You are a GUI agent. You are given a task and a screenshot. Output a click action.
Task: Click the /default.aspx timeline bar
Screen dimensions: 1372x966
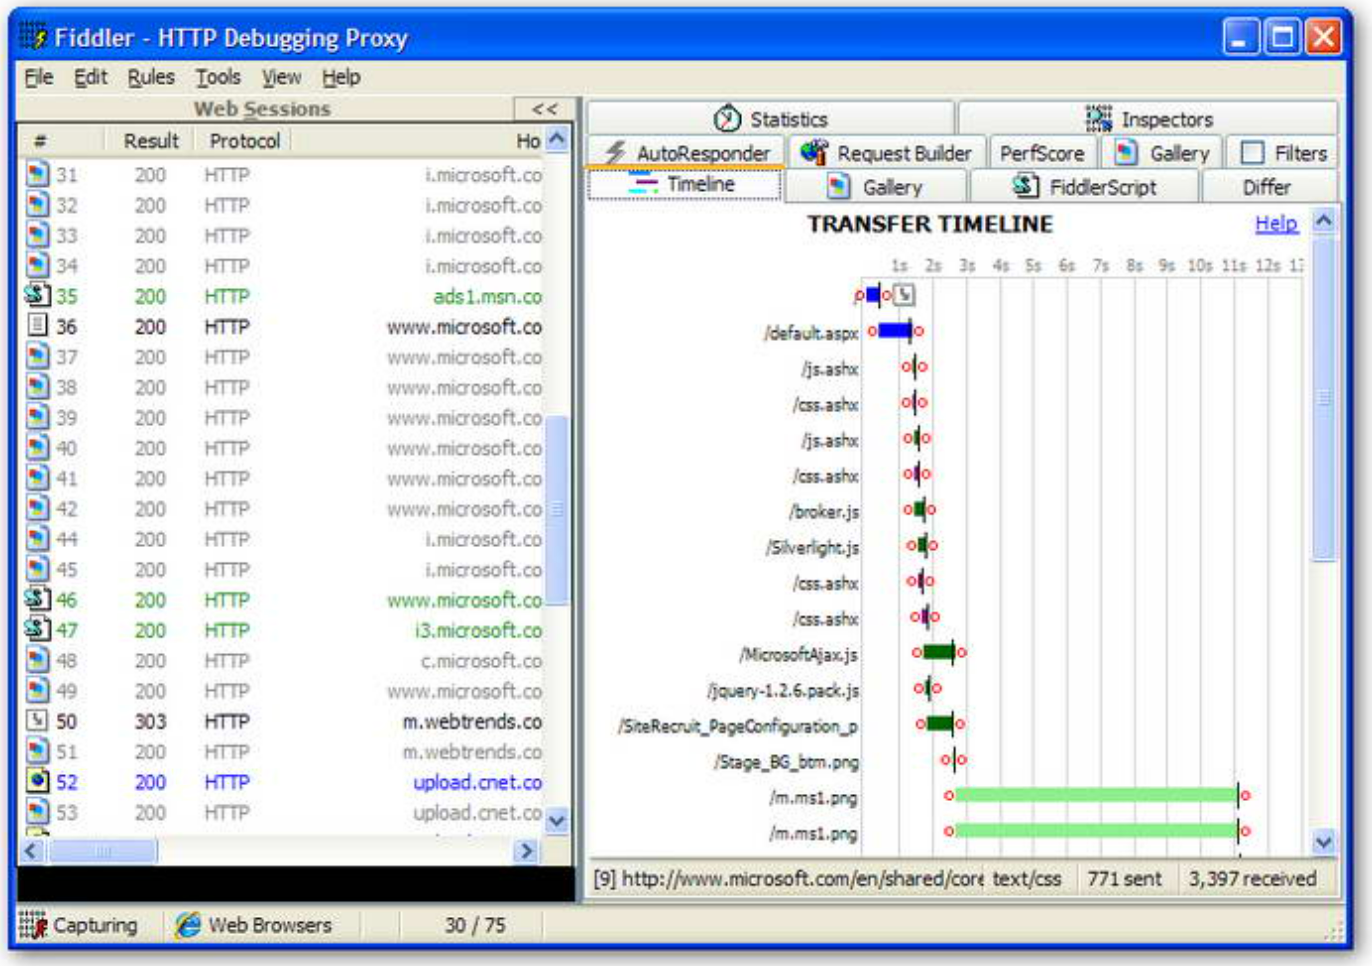tap(895, 330)
